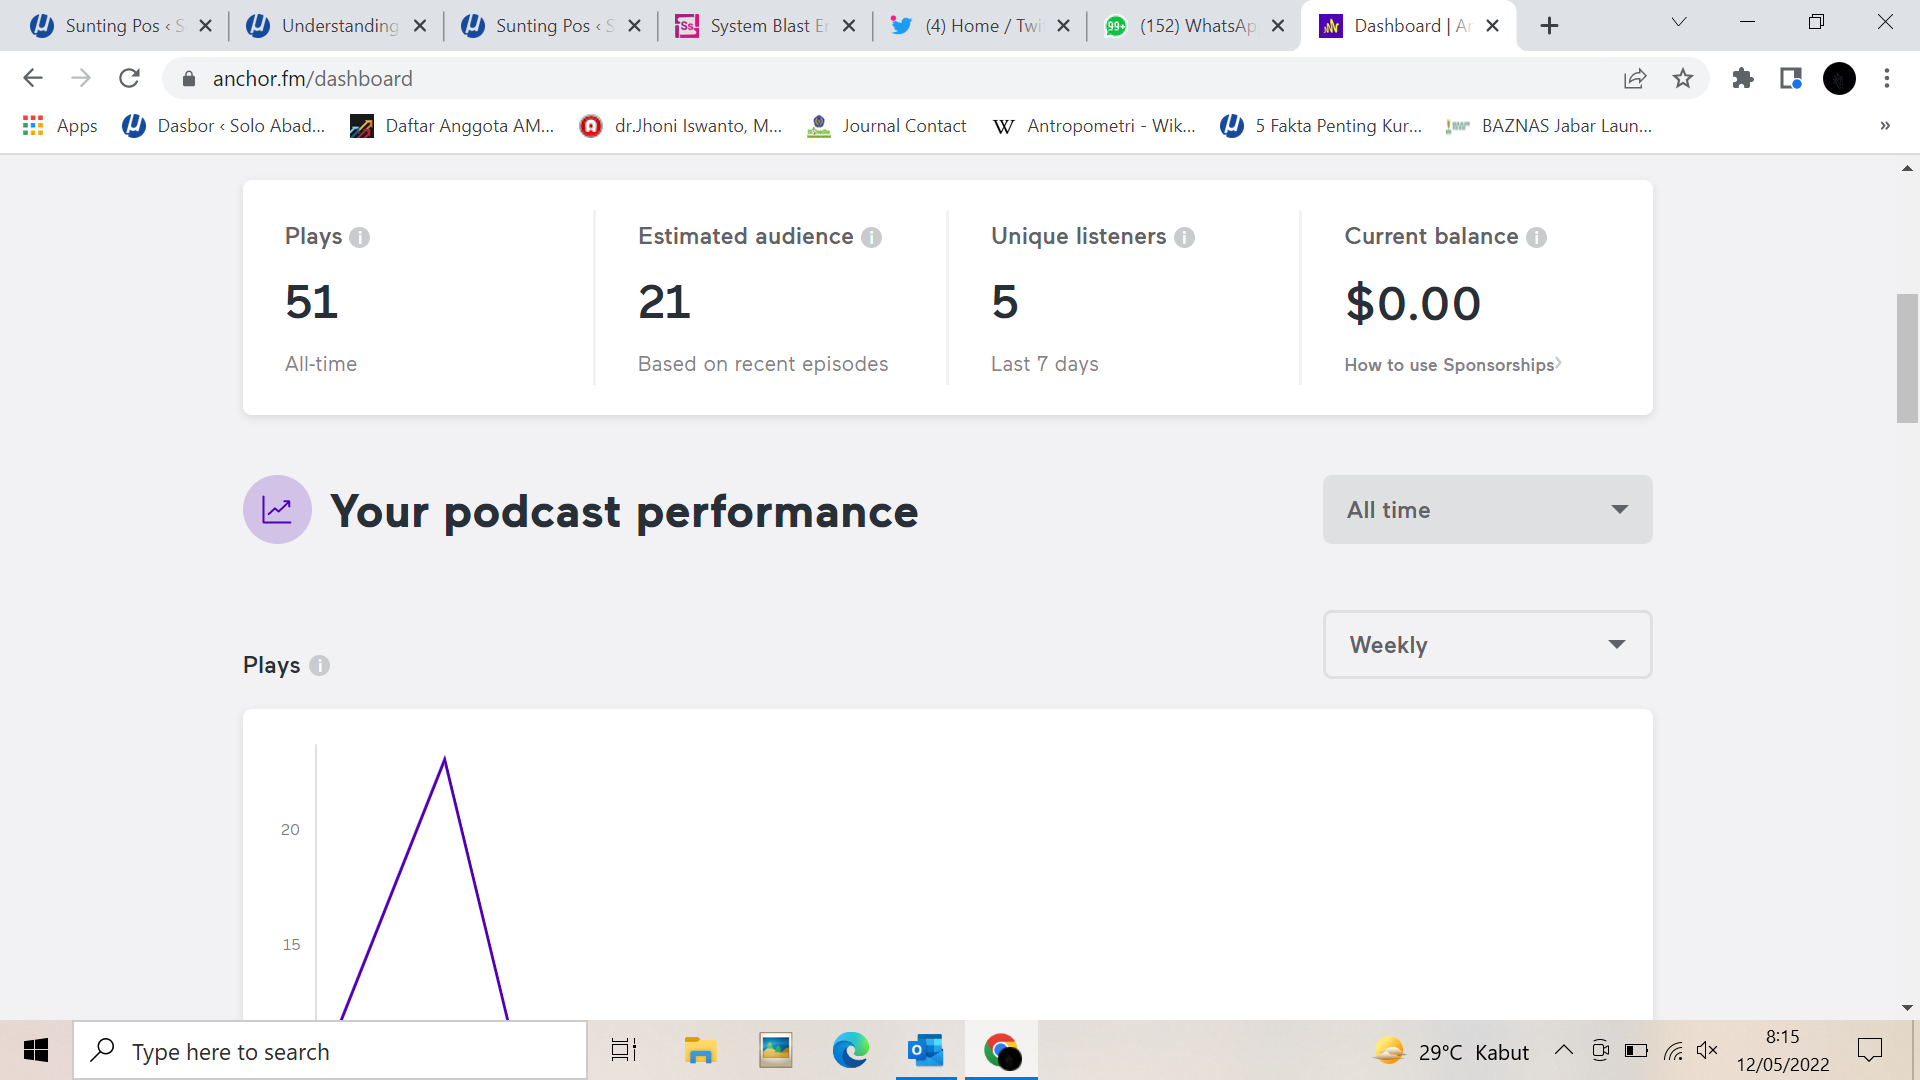Image resolution: width=1920 pixels, height=1080 pixels.
Task: Click the Plays info icon in stats card
Action: coord(360,237)
